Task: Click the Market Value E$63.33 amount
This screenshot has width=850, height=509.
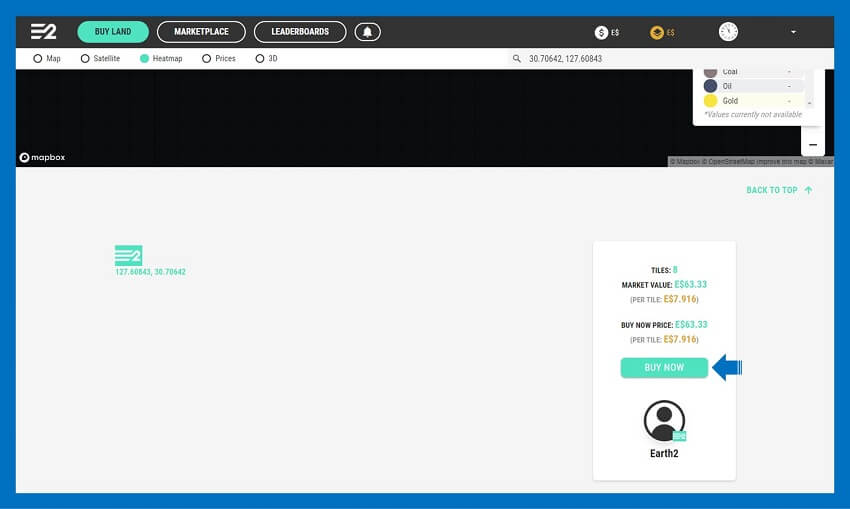Action: pyautogui.click(x=691, y=285)
